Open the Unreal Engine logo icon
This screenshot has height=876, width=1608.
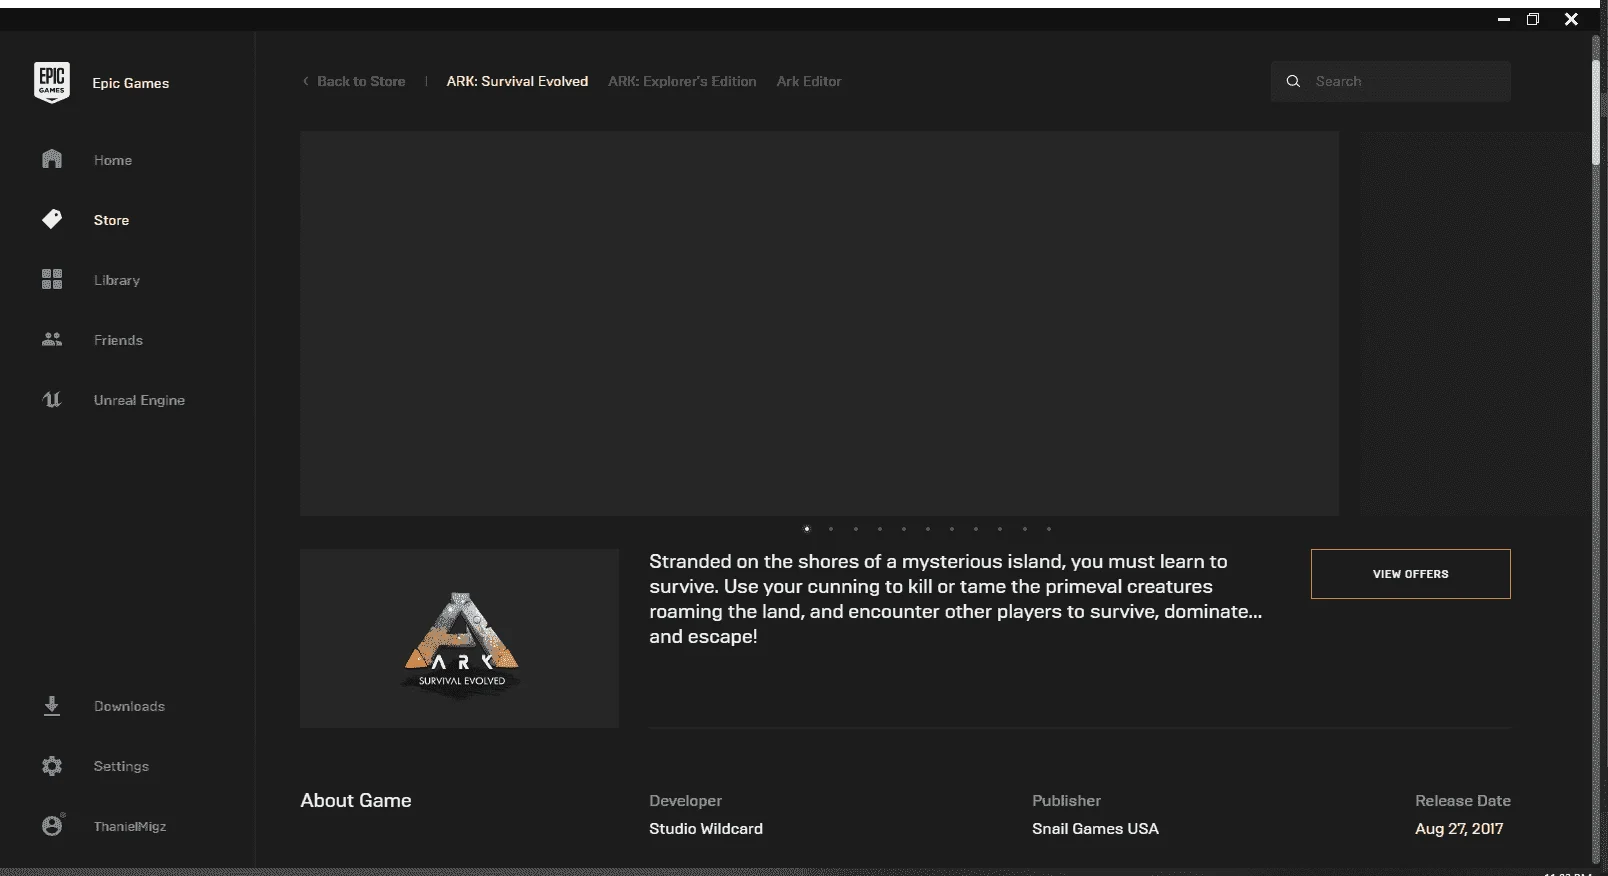[x=52, y=399]
